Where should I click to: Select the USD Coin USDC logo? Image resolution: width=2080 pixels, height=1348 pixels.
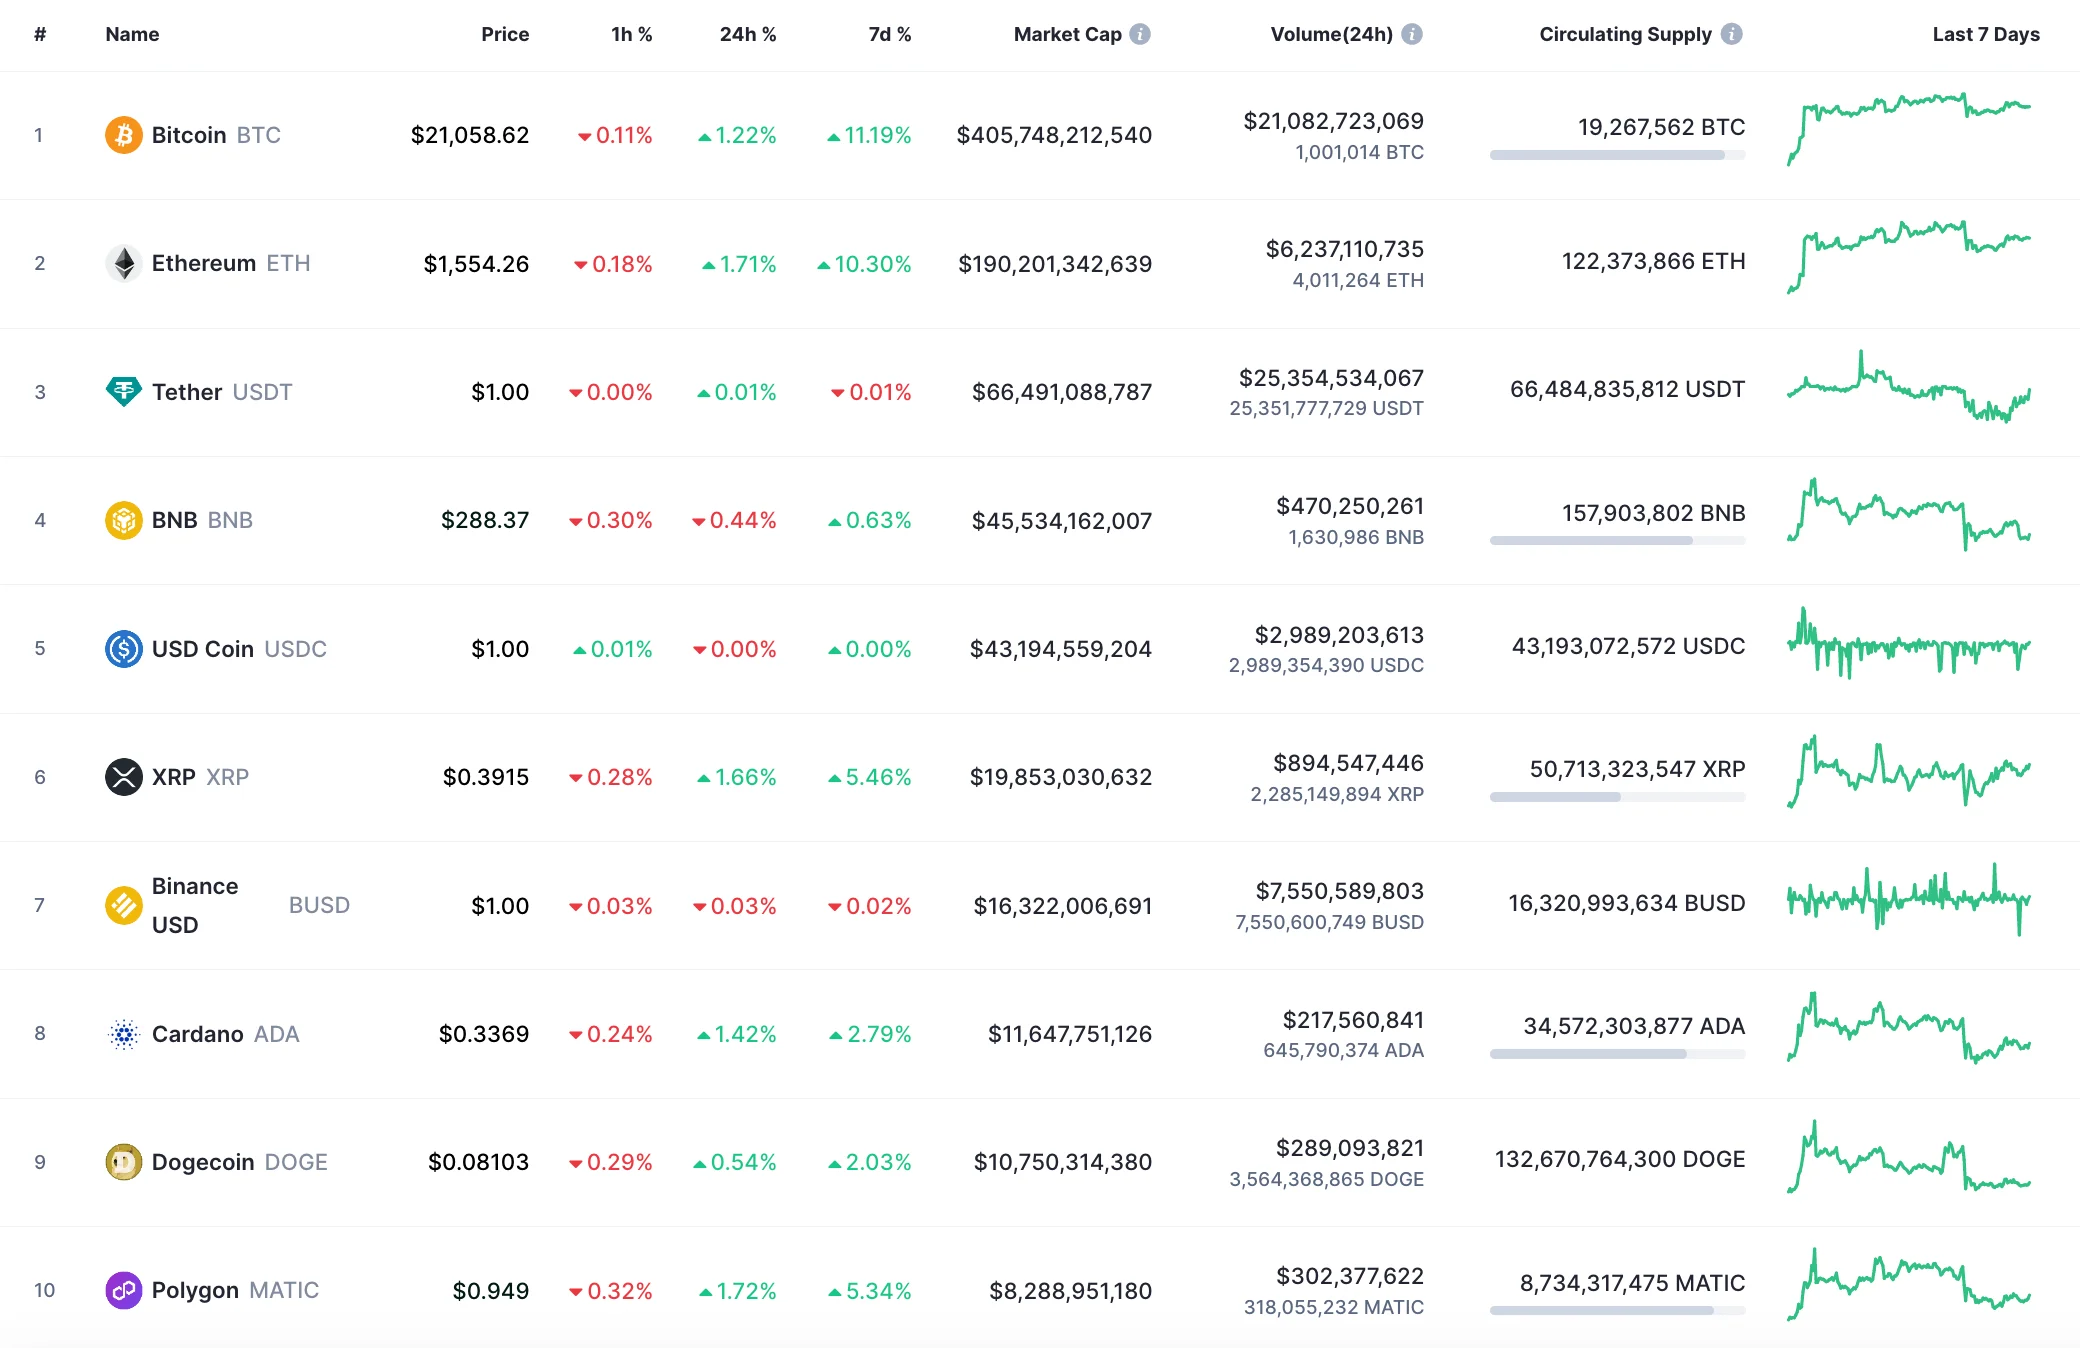point(123,648)
